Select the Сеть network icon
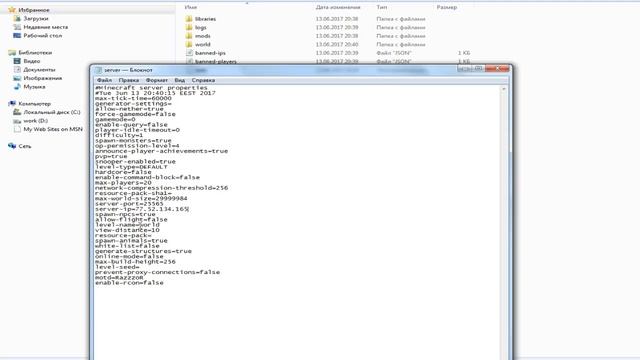 coord(12,146)
